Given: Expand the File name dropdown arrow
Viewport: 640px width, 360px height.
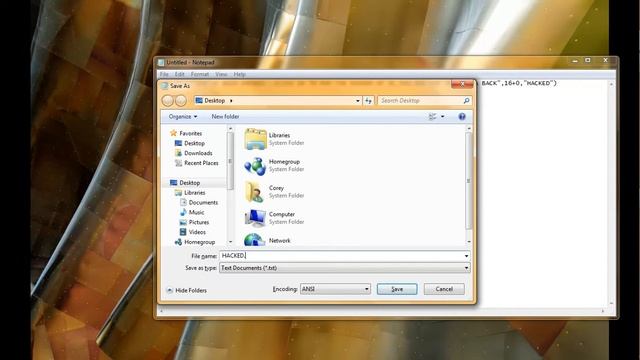Looking at the screenshot, I should [x=466, y=256].
